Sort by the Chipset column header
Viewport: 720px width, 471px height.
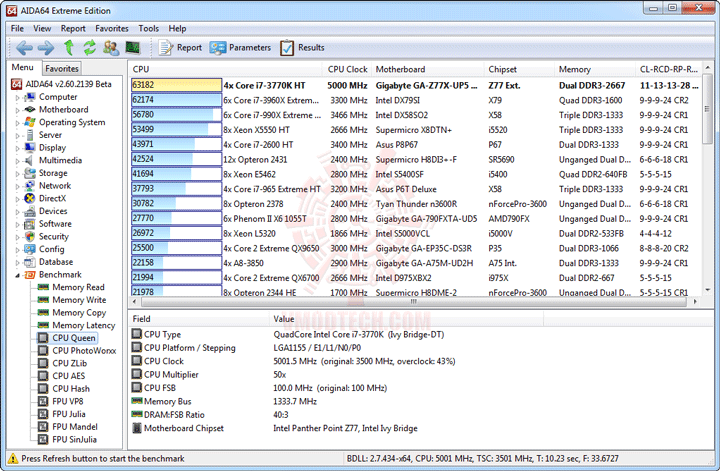coord(519,69)
